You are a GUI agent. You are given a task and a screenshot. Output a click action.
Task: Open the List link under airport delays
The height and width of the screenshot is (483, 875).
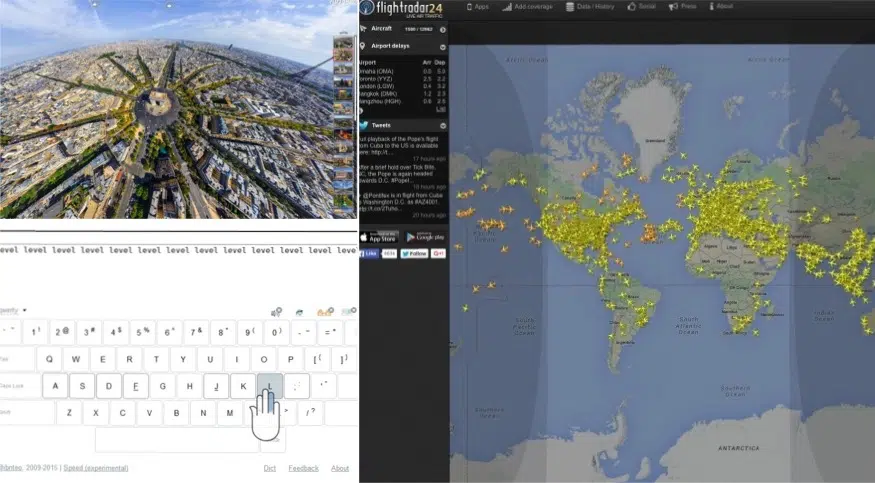(x=441, y=109)
